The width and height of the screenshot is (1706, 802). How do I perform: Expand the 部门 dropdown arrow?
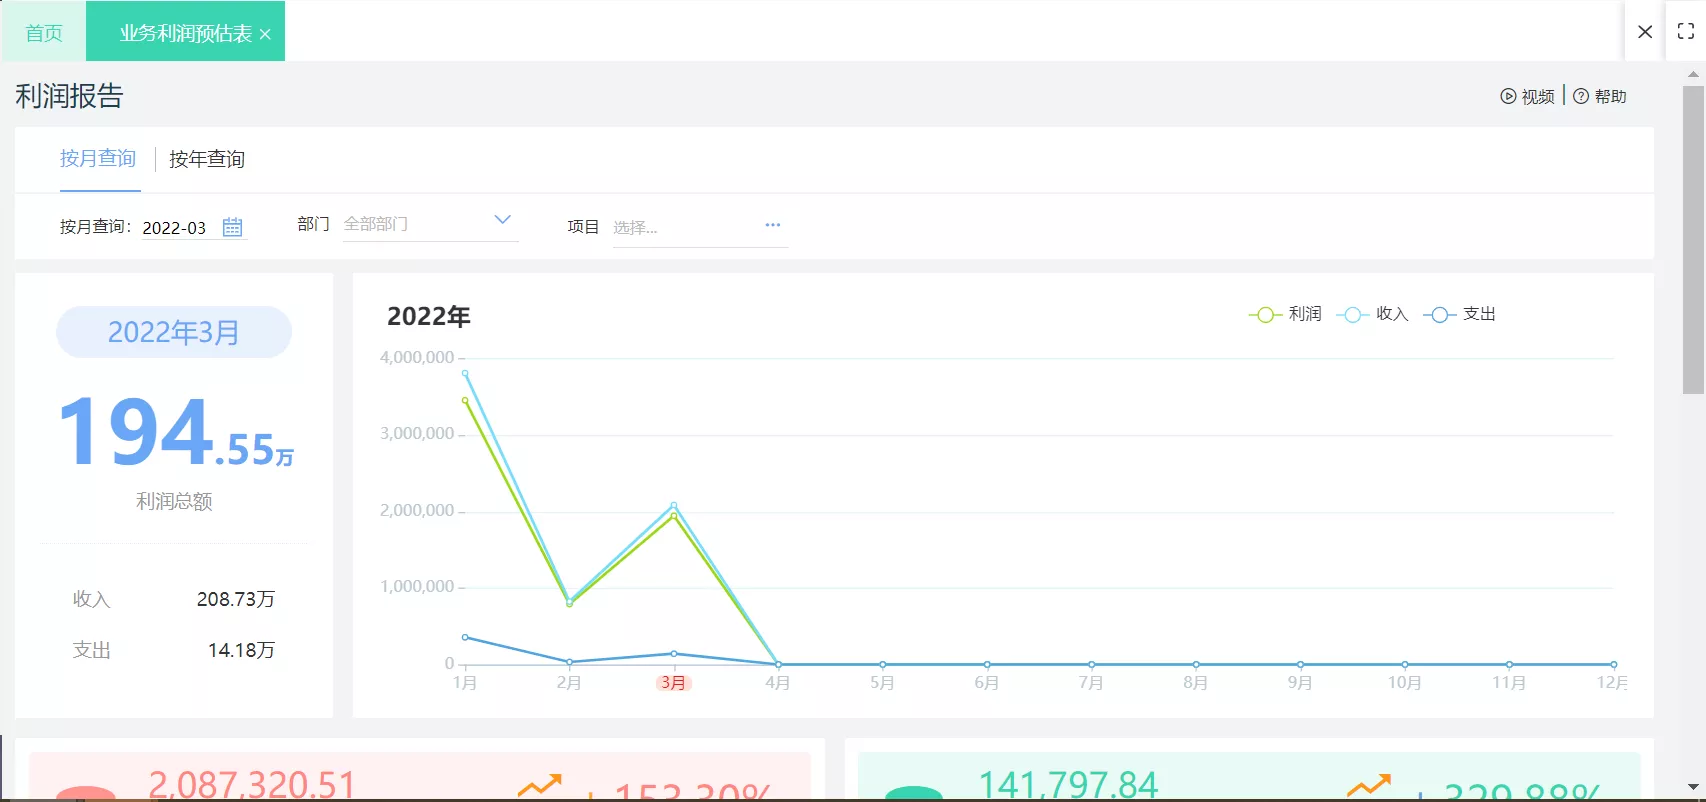[503, 220]
